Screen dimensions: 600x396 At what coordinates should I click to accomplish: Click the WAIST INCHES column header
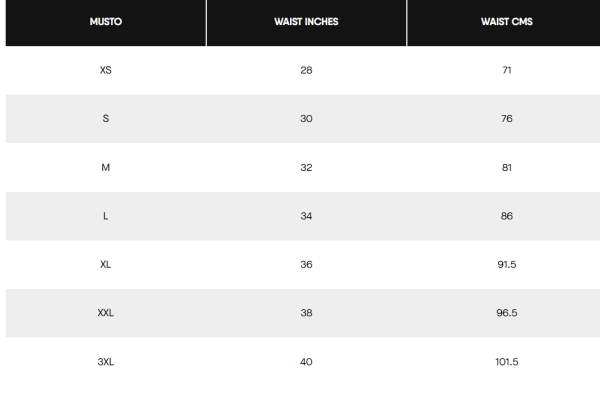click(306, 22)
